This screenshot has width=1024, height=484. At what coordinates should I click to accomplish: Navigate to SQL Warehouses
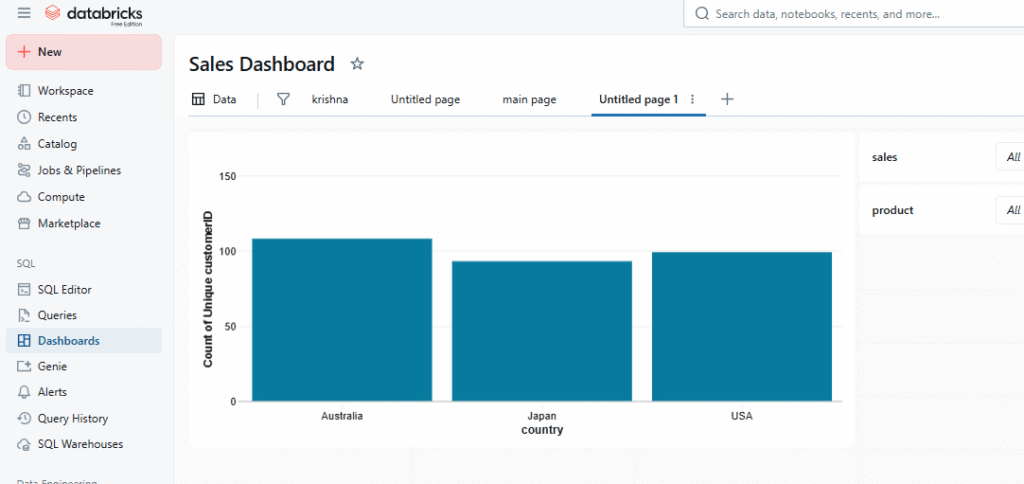pos(80,444)
